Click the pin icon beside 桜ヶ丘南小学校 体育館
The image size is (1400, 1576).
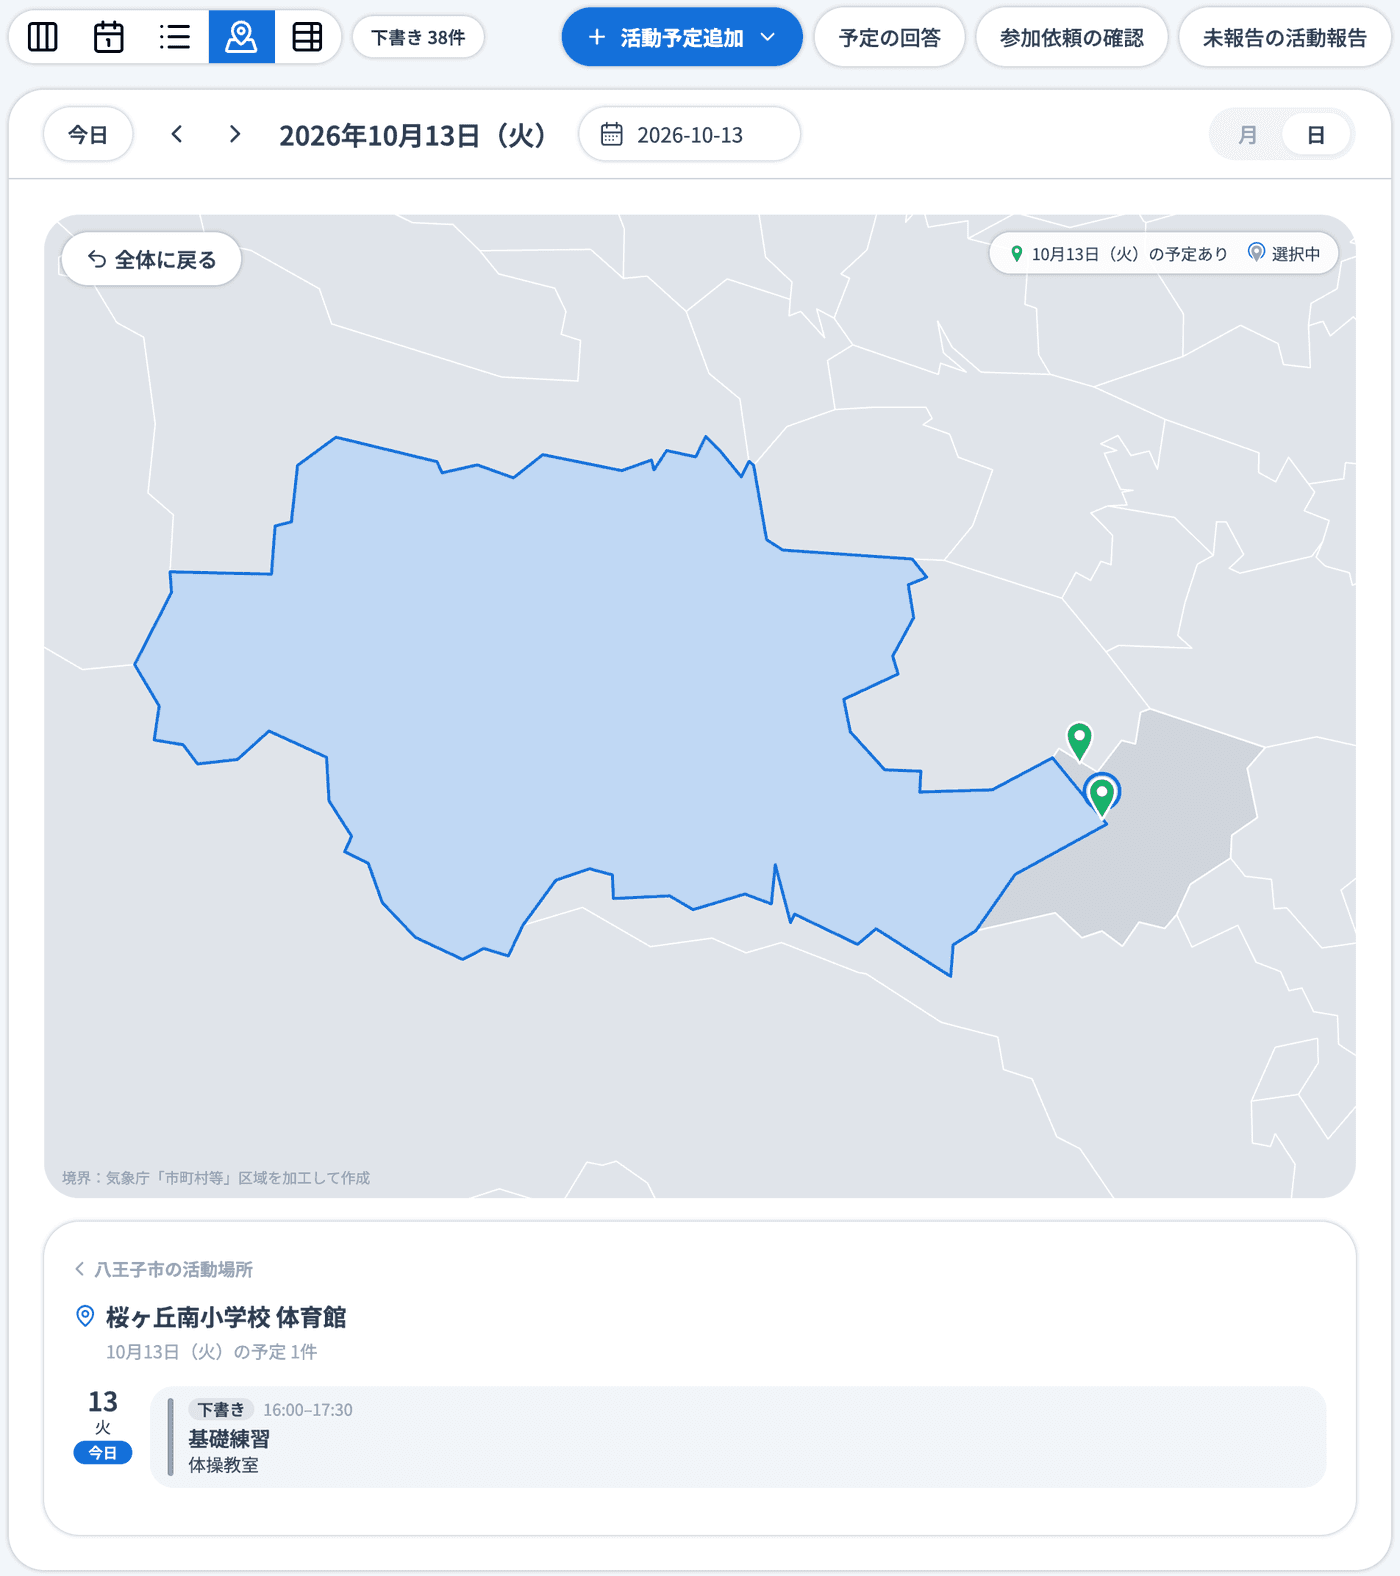[86, 1316]
